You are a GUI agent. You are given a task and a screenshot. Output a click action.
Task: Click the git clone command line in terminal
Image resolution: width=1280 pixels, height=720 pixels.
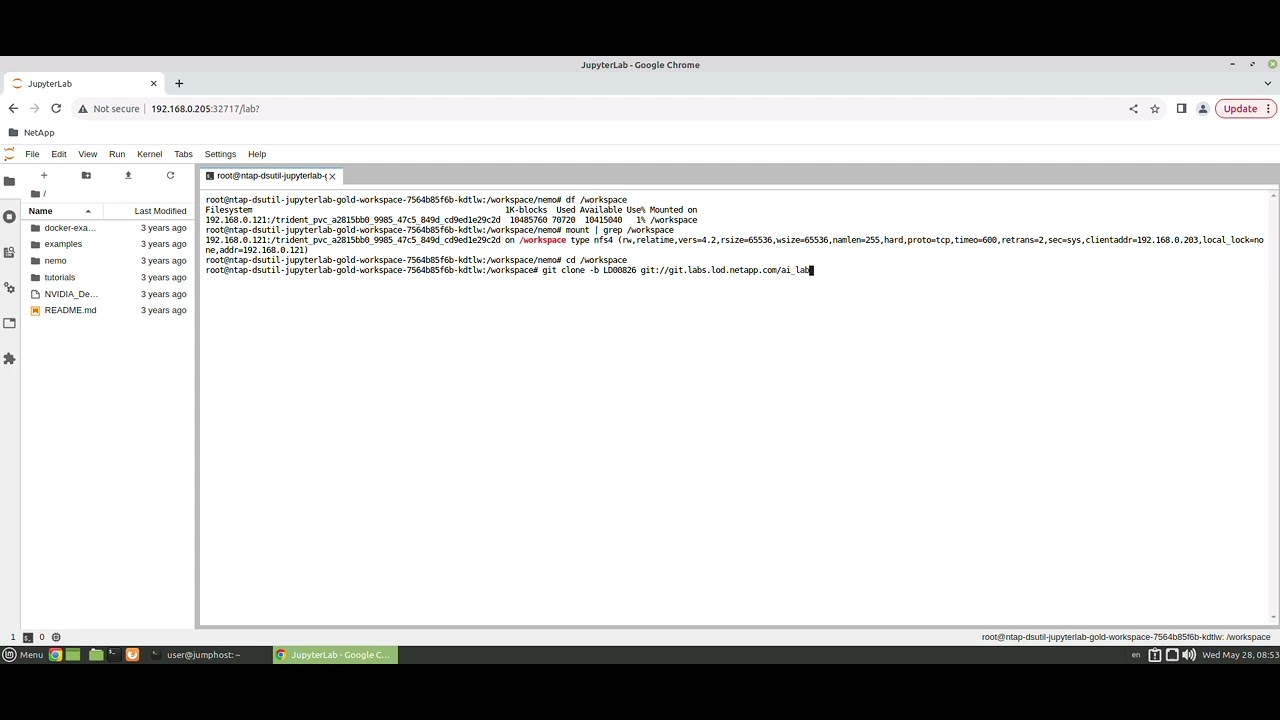coord(510,270)
